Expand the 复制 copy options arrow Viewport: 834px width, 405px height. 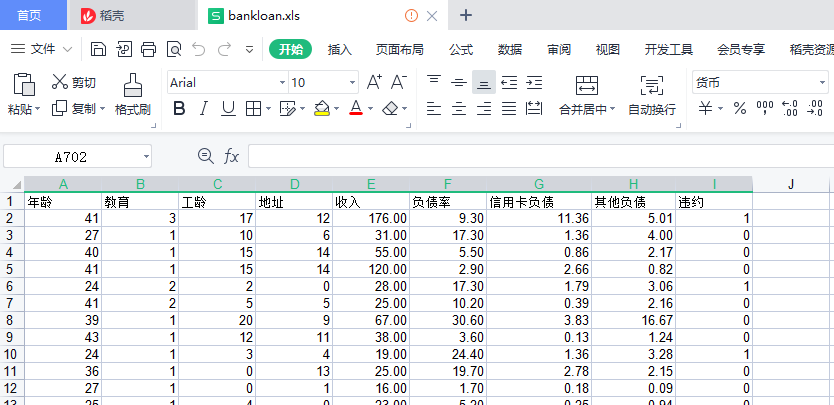(x=102, y=109)
